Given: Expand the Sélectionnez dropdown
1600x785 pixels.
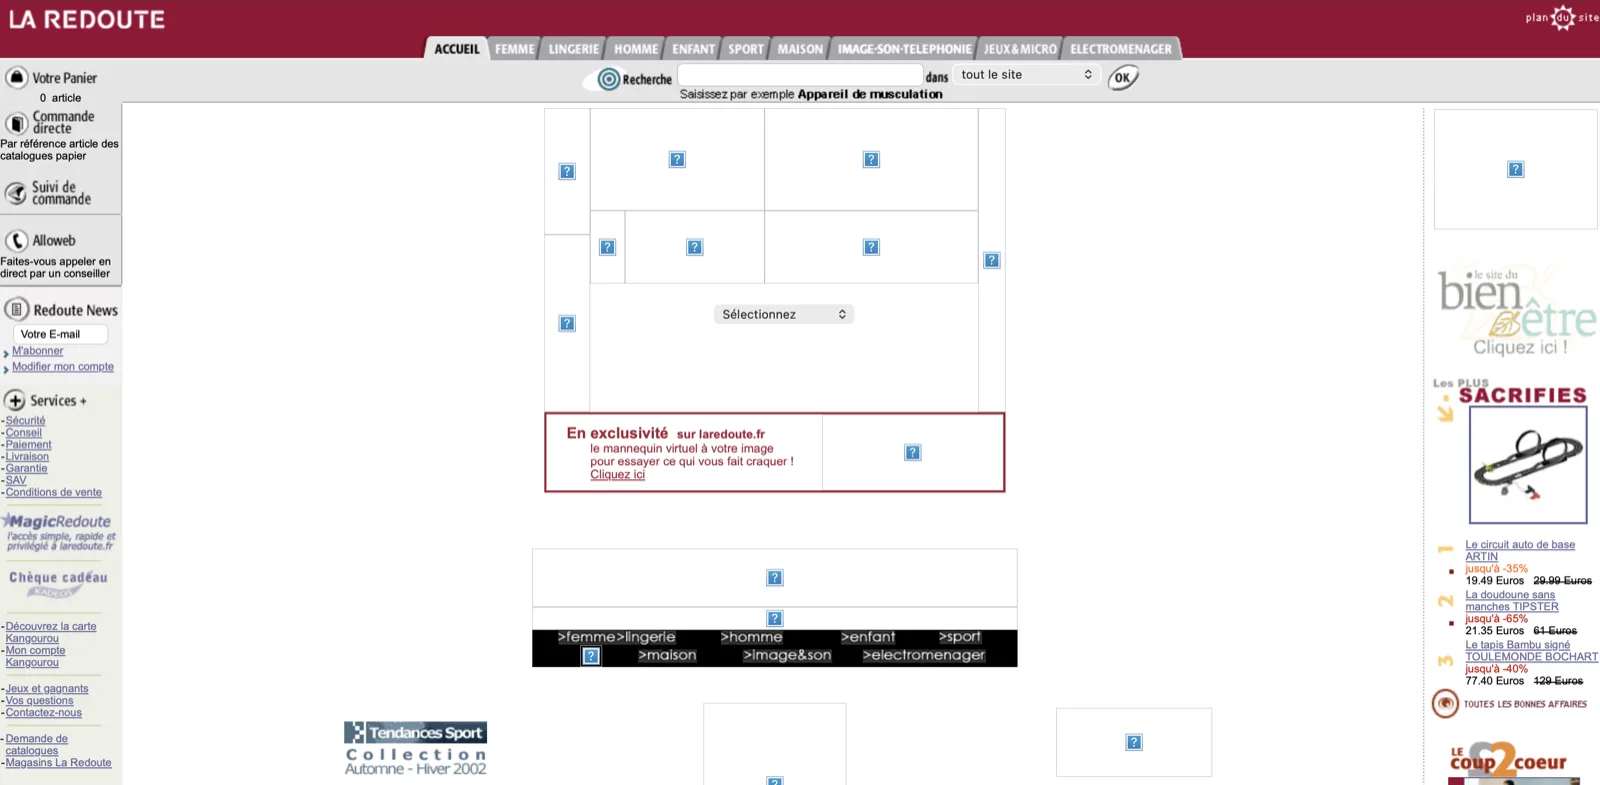Looking at the screenshot, I should point(784,314).
